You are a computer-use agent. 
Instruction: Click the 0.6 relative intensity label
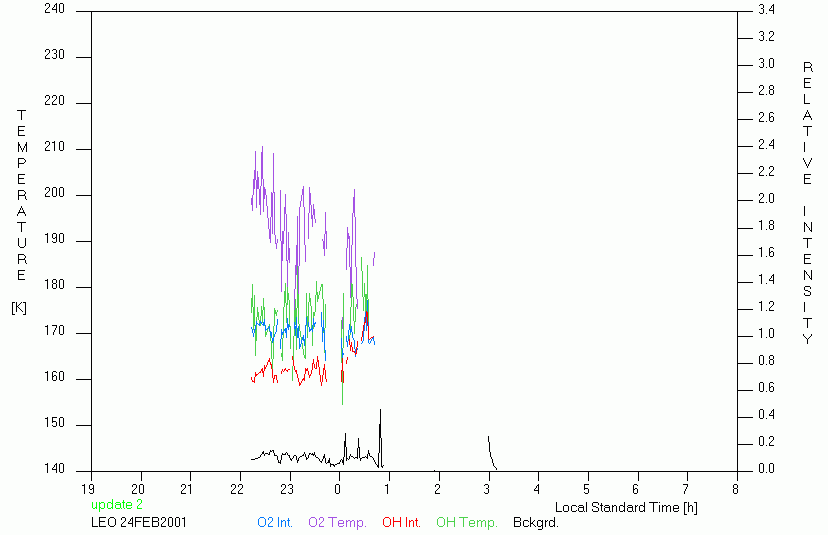[766, 388]
